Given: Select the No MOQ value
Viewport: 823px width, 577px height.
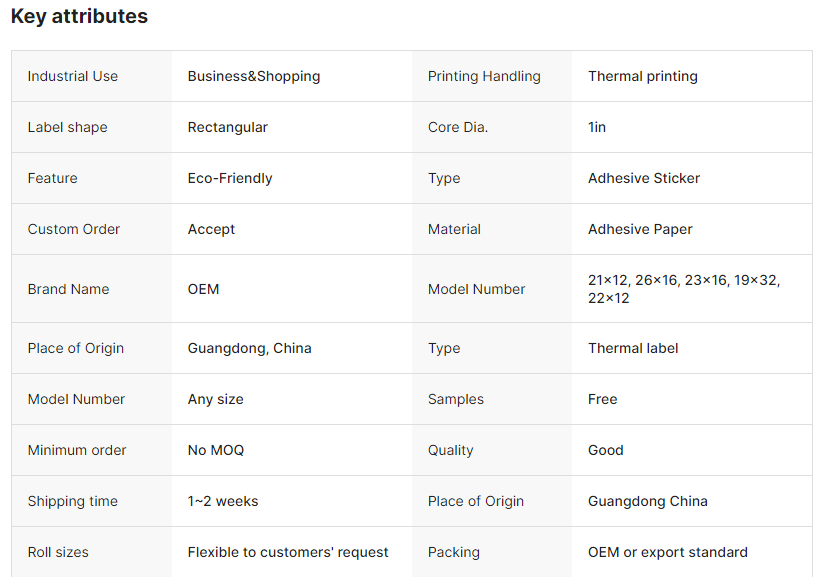Looking at the screenshot, I should 216,450.
